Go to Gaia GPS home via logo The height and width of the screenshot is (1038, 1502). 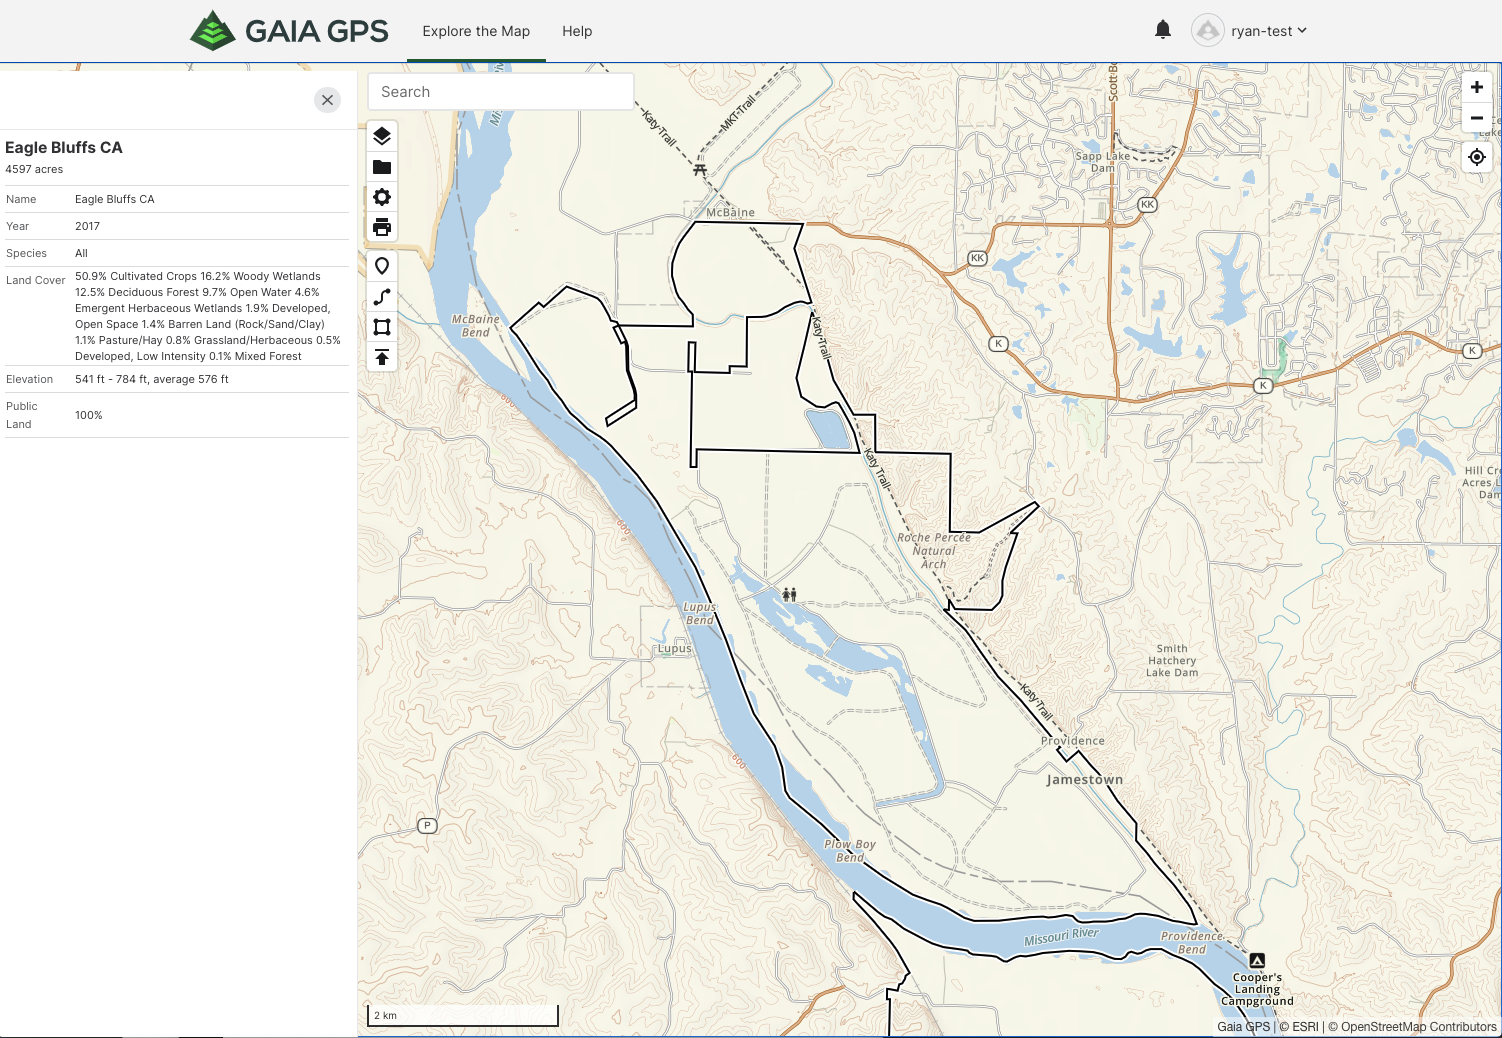(289, 31)
